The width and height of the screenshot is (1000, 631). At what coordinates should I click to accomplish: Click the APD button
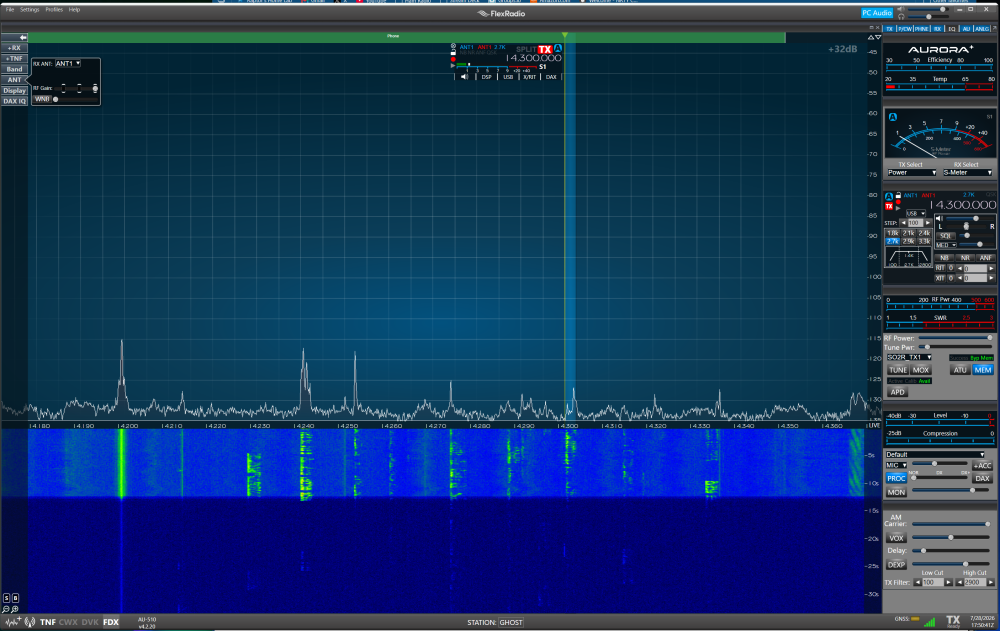[x=897, y=392]
